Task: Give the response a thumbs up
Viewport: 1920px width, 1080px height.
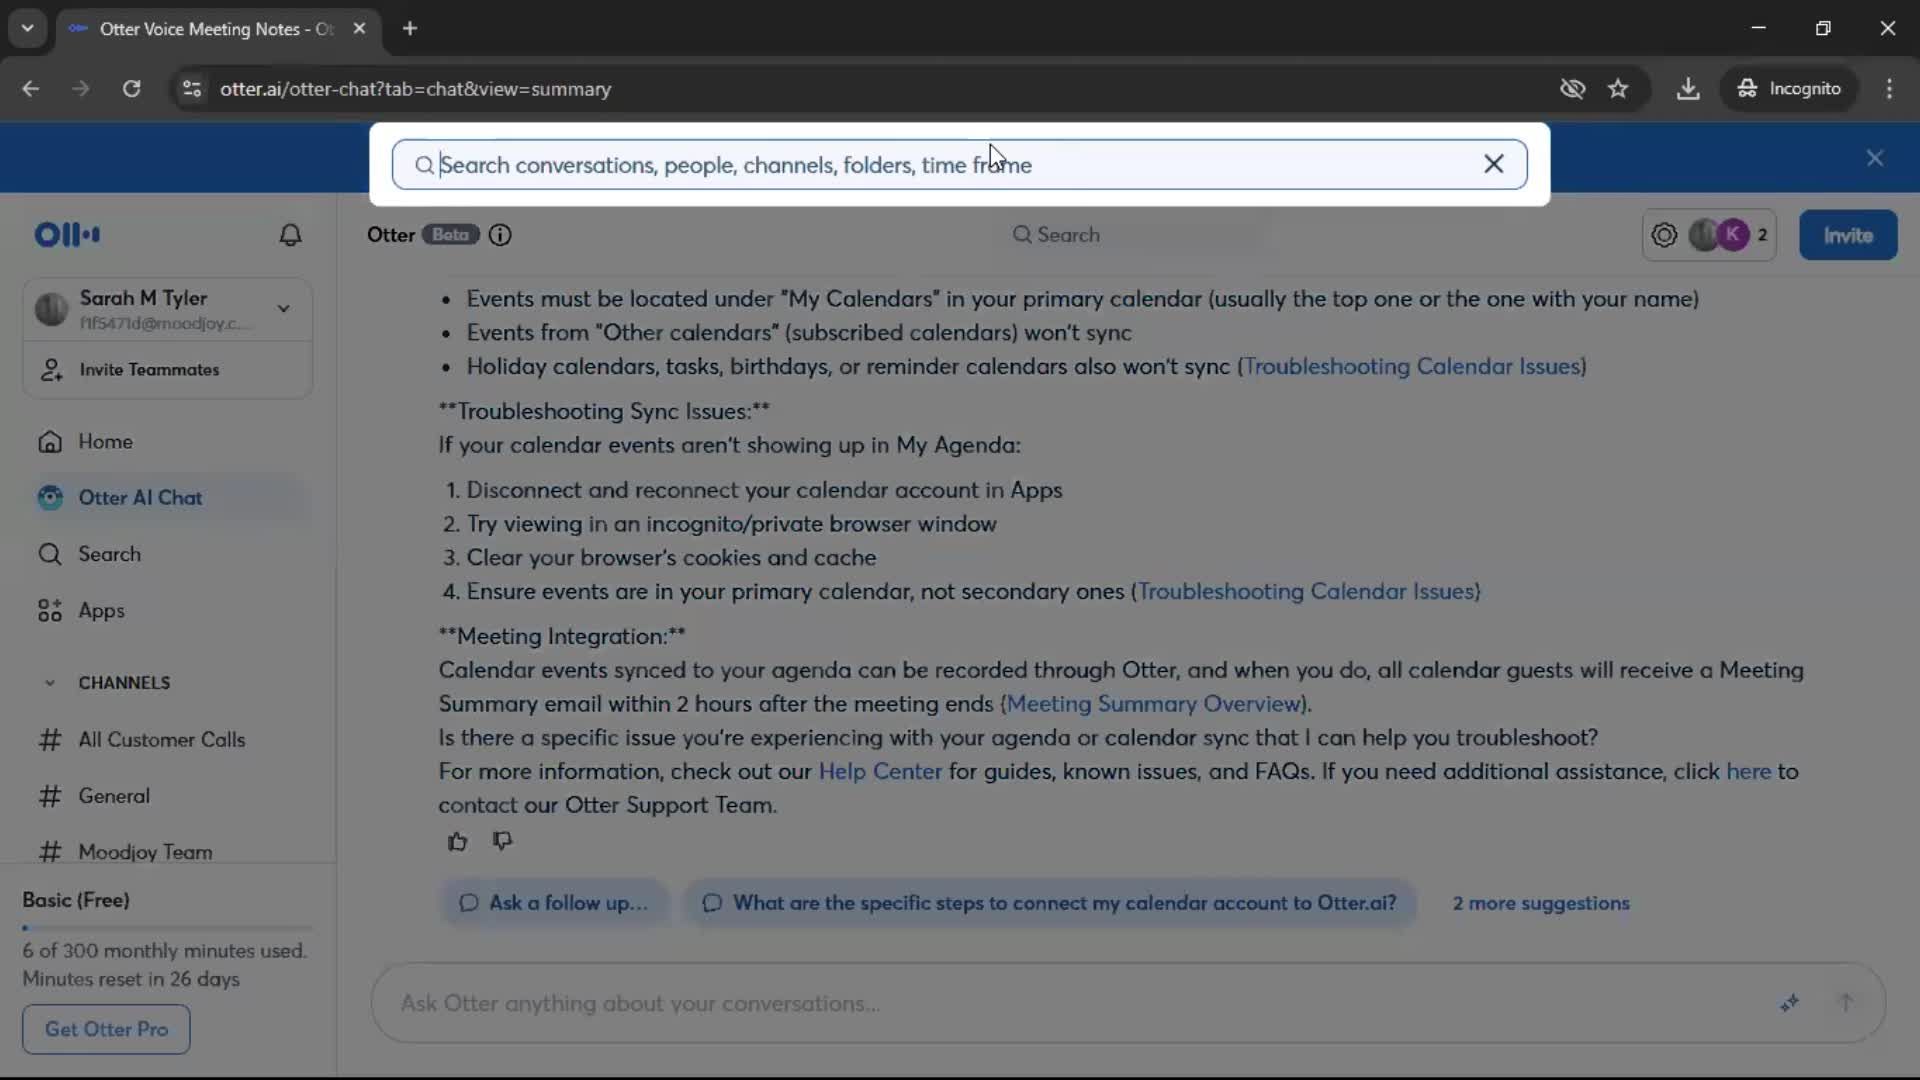Action: click(x=457, y=842)
